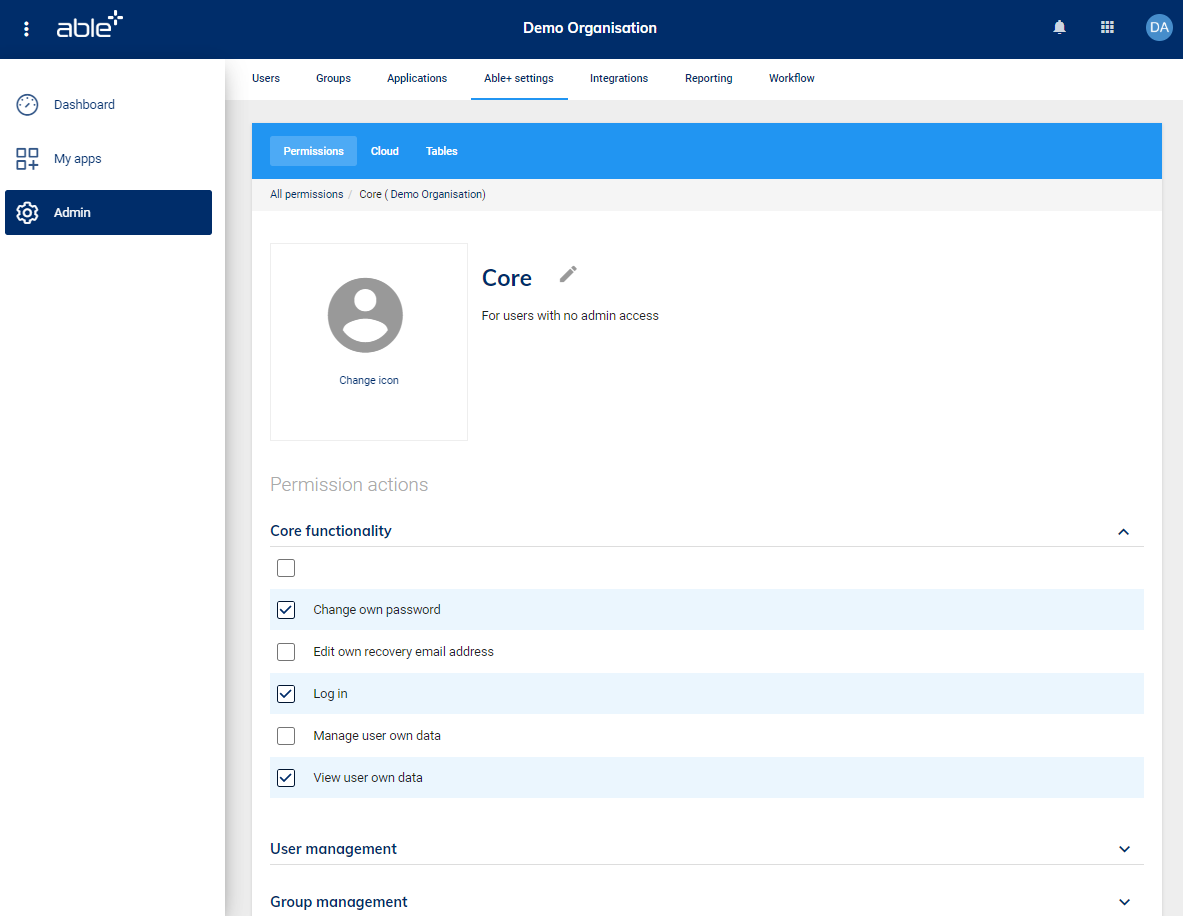Switch to the Integrations tab

tap(618, 78)
